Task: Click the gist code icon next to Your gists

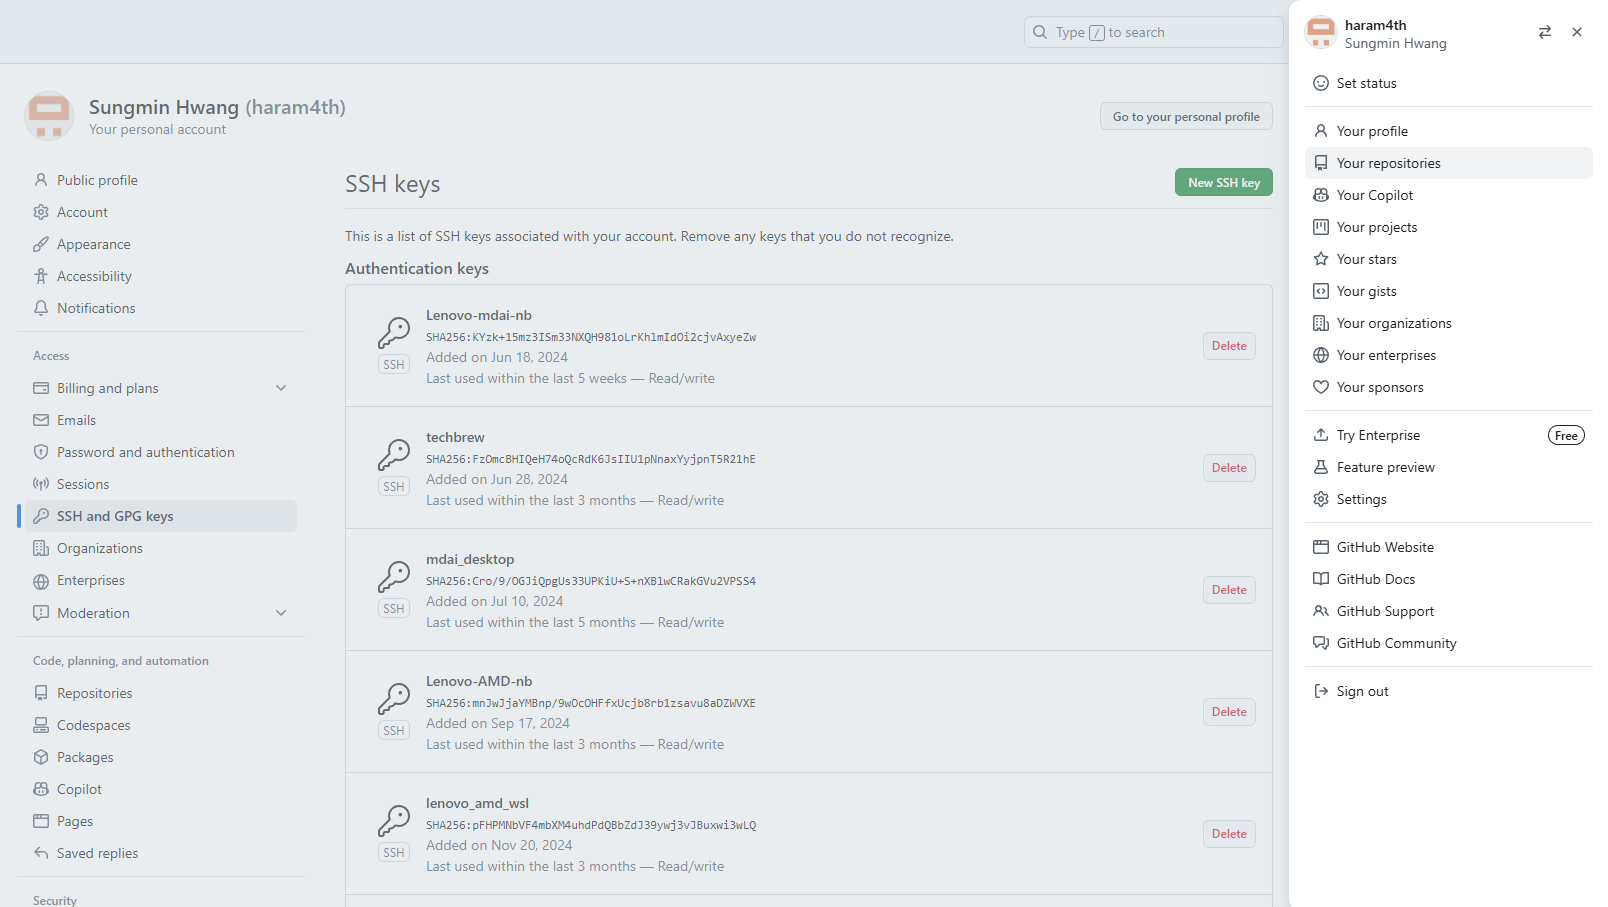Action: 1321,291
